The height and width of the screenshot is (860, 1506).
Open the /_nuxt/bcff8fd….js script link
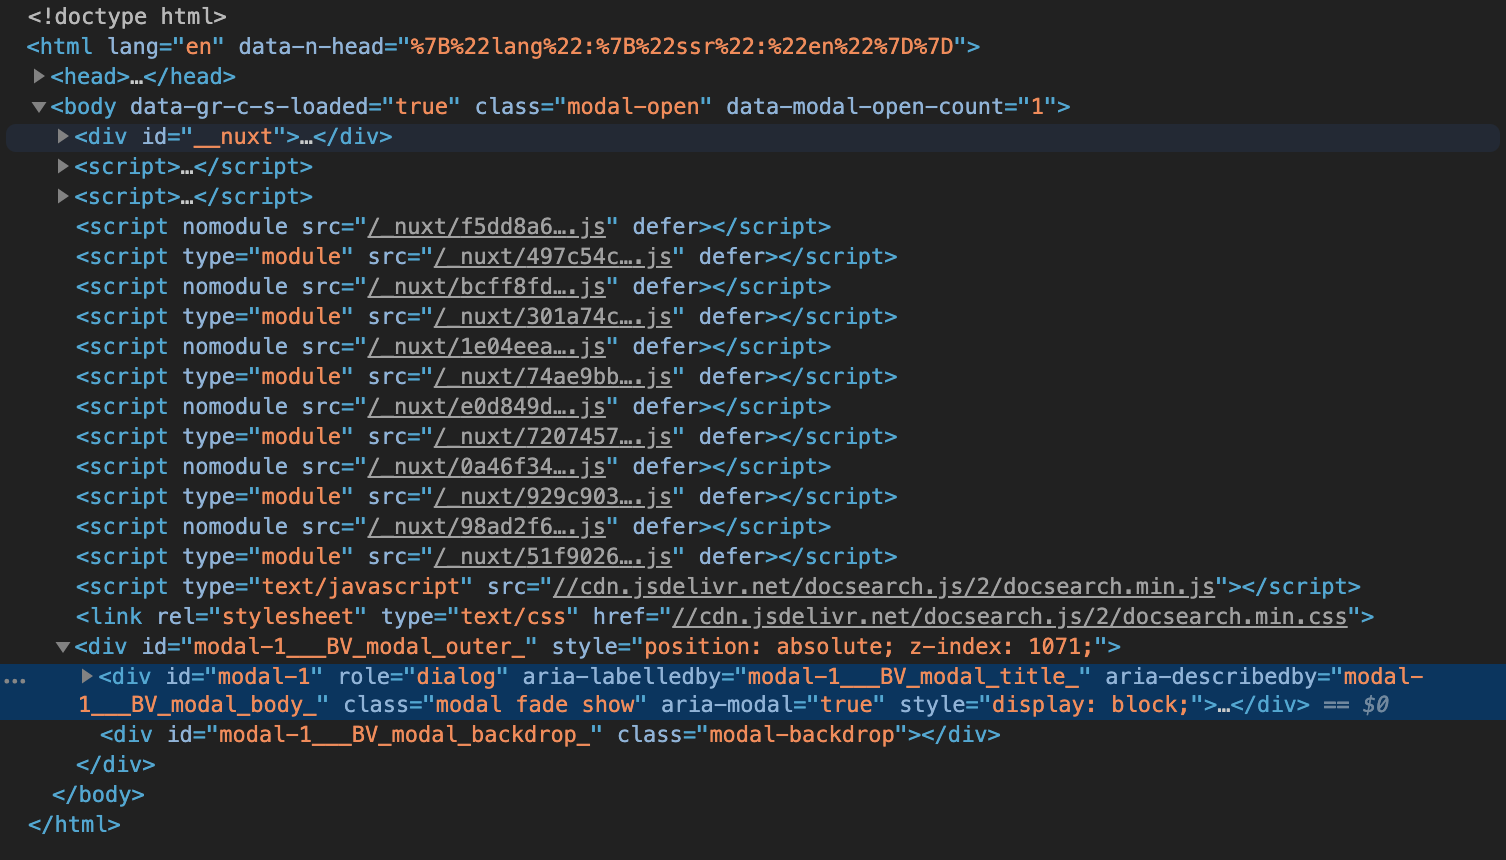[x=487, y=287]
